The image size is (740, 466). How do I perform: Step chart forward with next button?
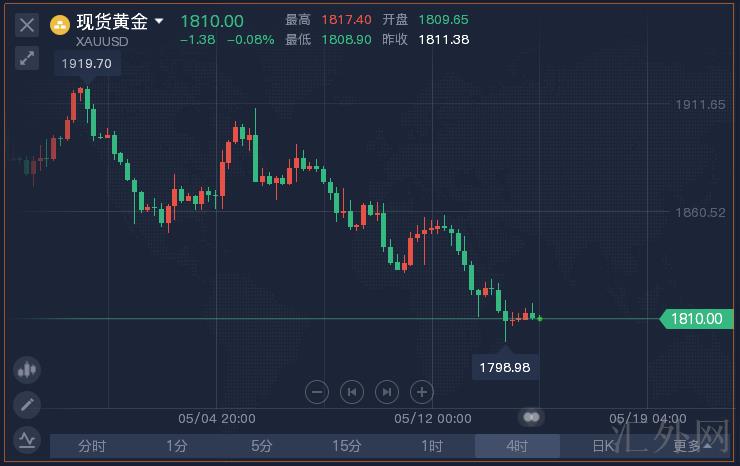click(387, 392)
